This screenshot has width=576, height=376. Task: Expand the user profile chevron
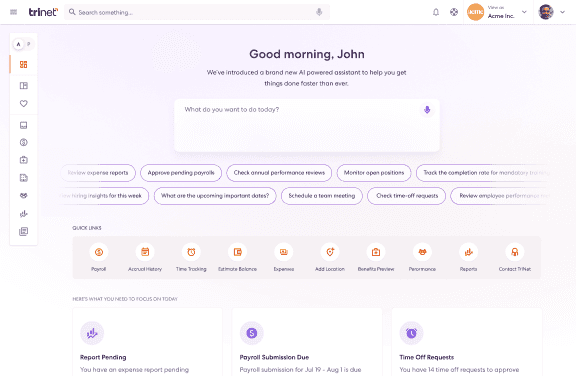[x=562, y=12]
